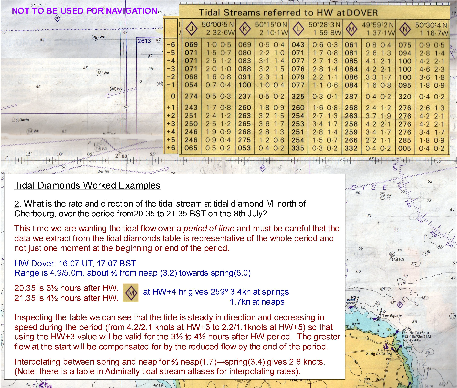Select the '+6' hour row label
457x388 pixels.
171,148
